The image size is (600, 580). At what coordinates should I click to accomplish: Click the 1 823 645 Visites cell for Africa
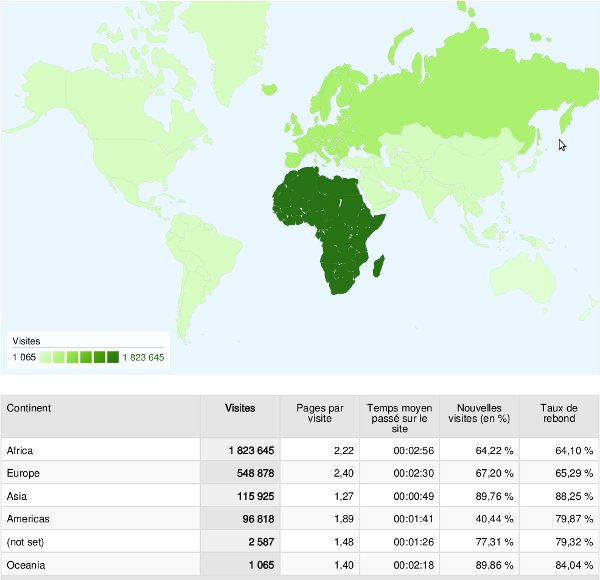point(241,450)
